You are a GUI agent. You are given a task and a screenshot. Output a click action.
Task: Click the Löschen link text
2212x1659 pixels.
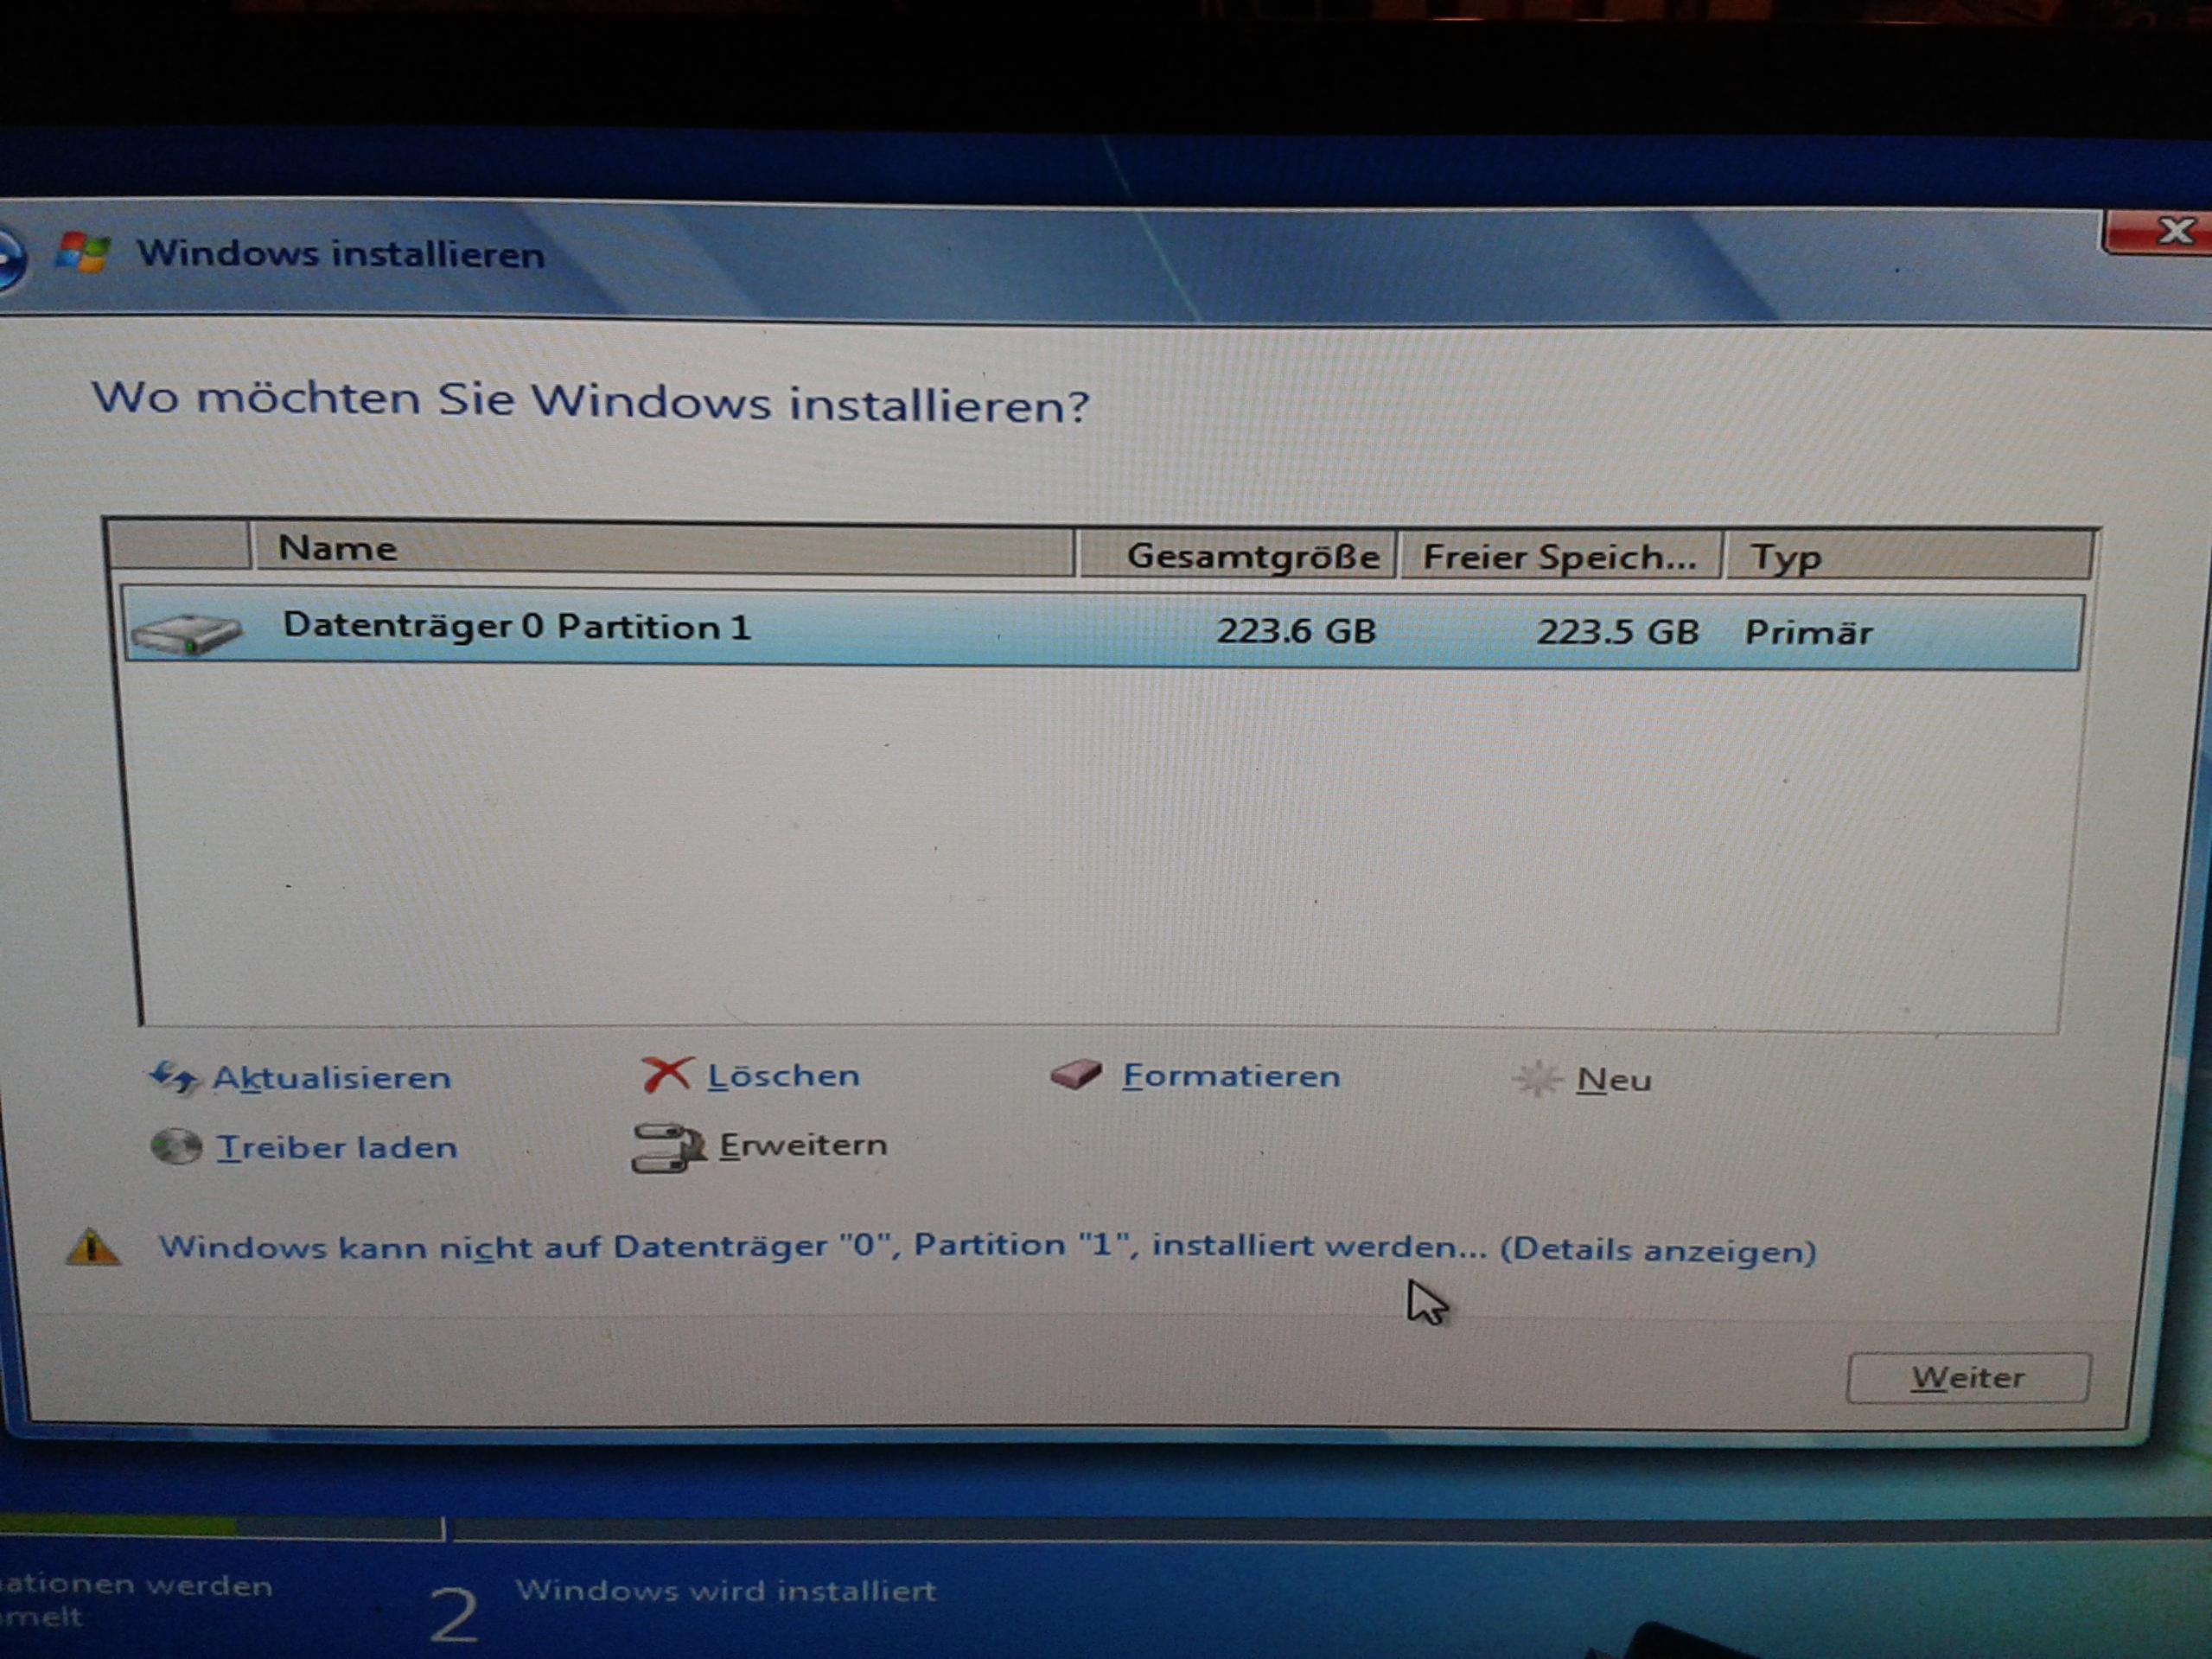pos(783,1076)
